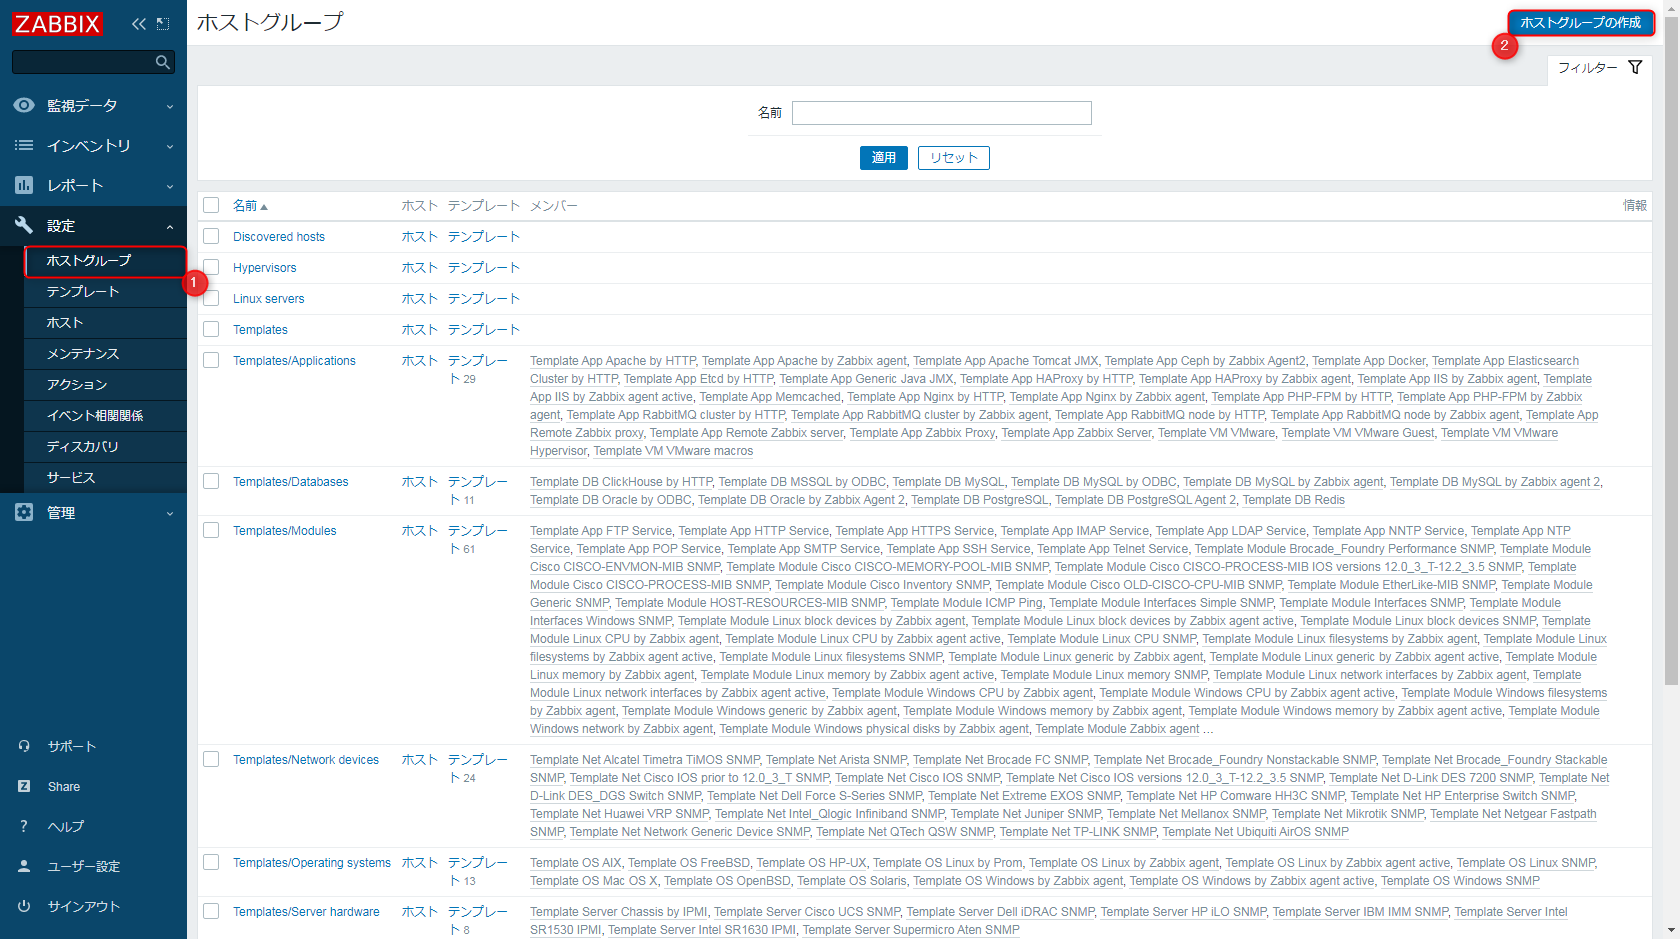Check the Templates/Operating systems row checkbox

point(211,862)
